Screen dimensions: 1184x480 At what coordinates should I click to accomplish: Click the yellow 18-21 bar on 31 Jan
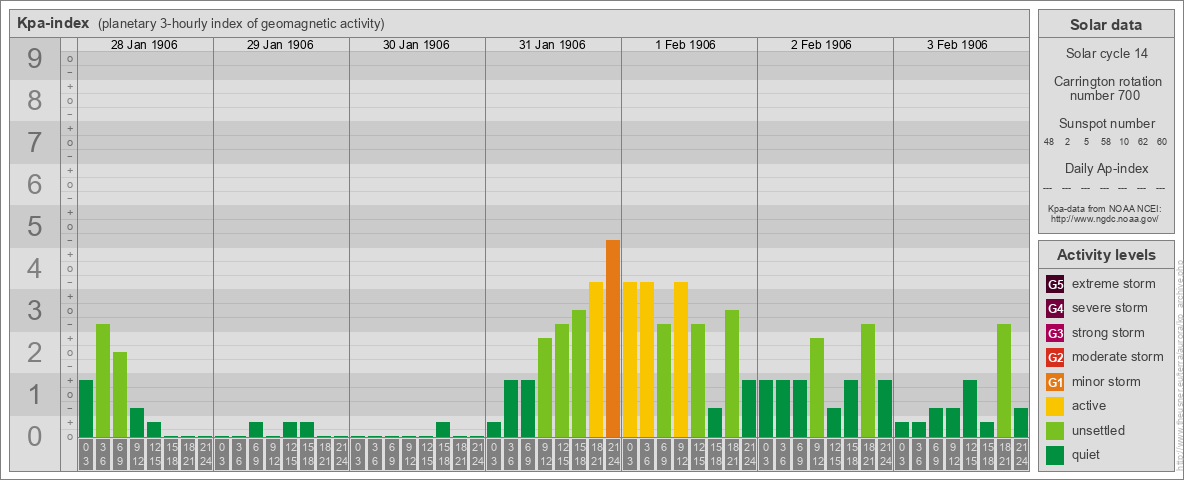click(x=596, y=359)
